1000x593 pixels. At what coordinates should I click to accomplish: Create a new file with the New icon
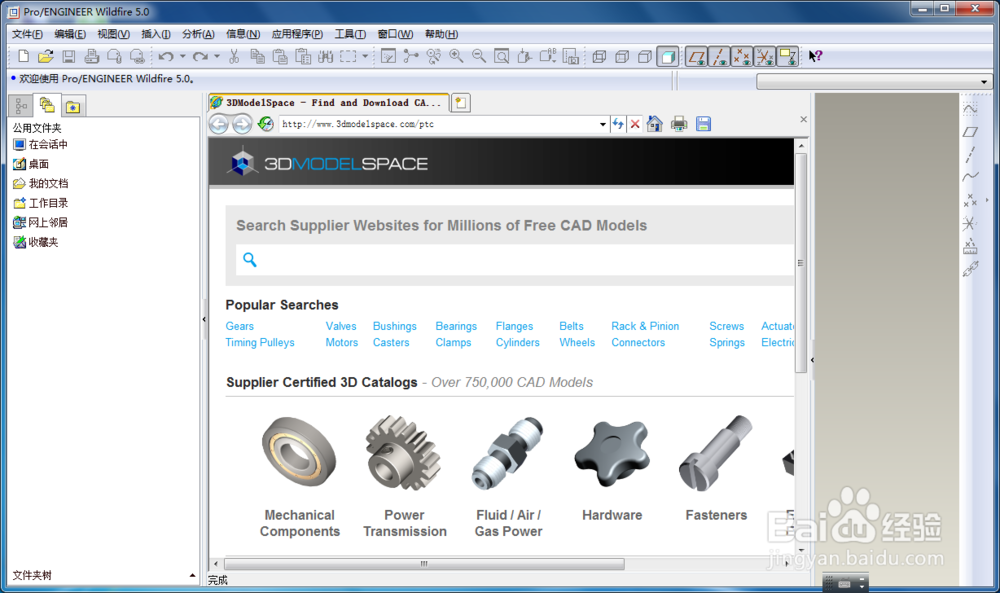point(23,57)
